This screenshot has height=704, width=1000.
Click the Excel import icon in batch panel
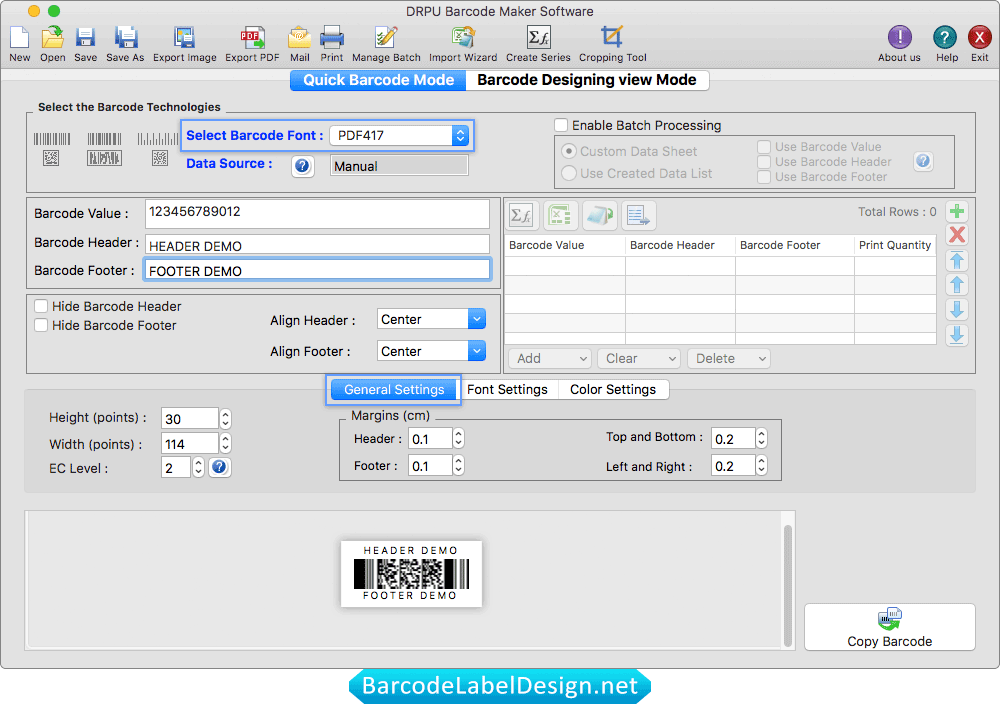[561, 216]
